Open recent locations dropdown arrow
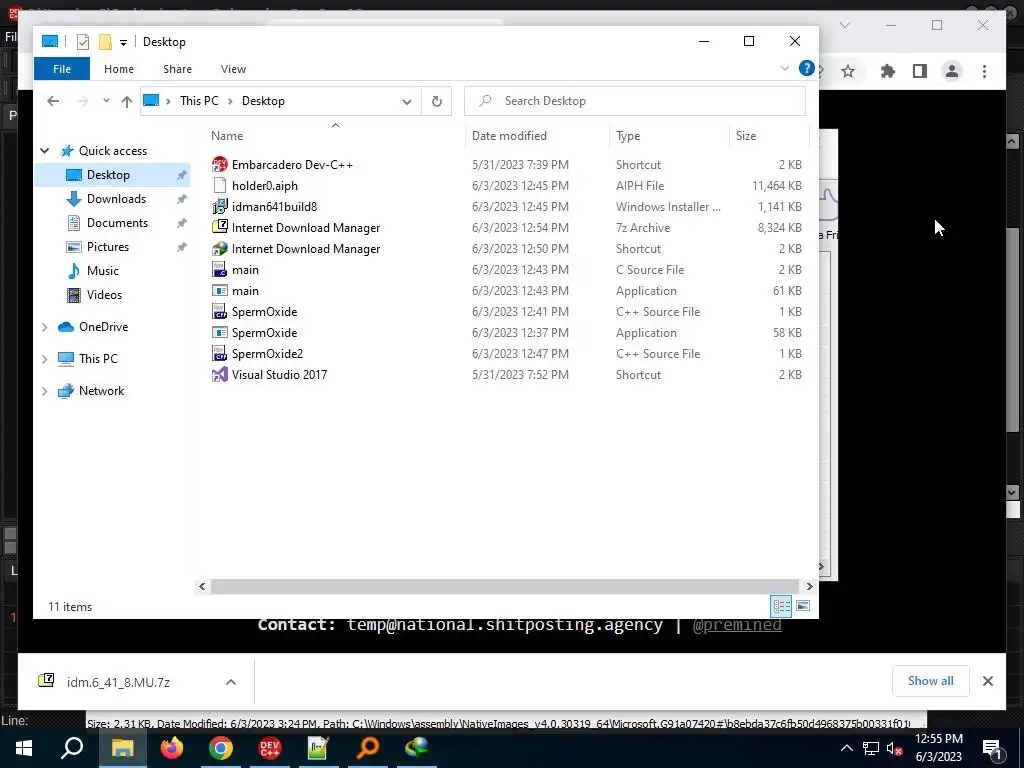 (106, 101)
